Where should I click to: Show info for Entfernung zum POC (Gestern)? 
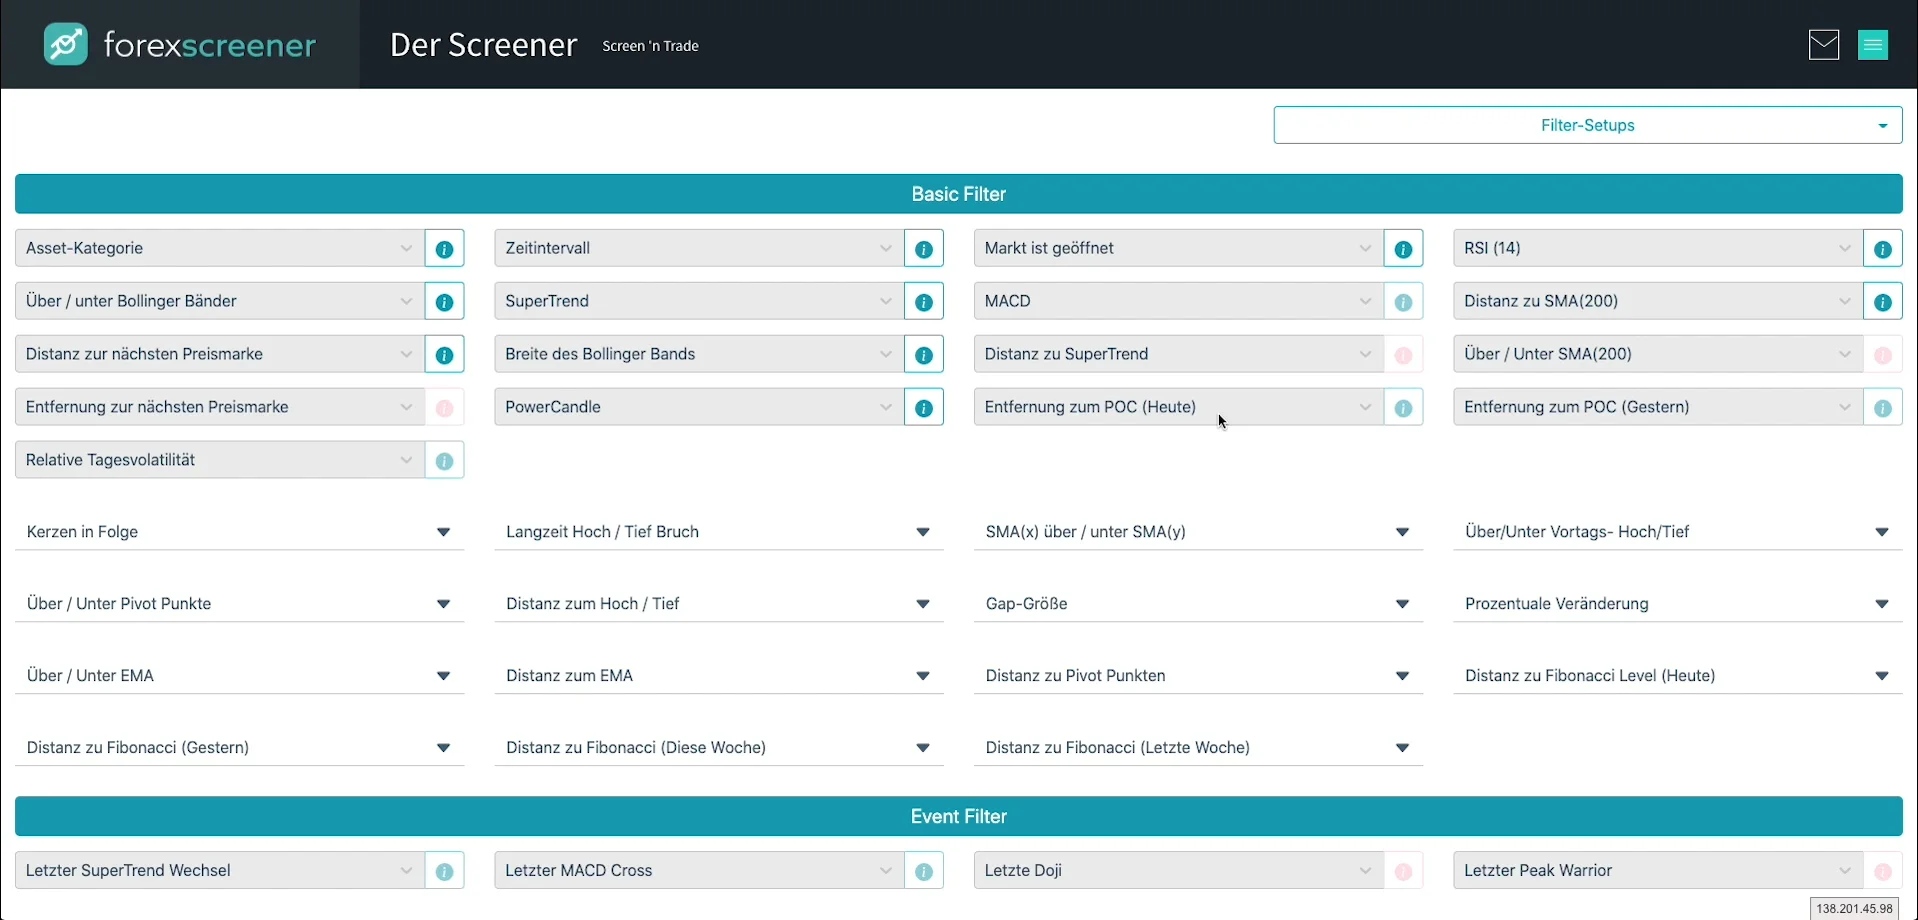click(x=1883, y=407)
